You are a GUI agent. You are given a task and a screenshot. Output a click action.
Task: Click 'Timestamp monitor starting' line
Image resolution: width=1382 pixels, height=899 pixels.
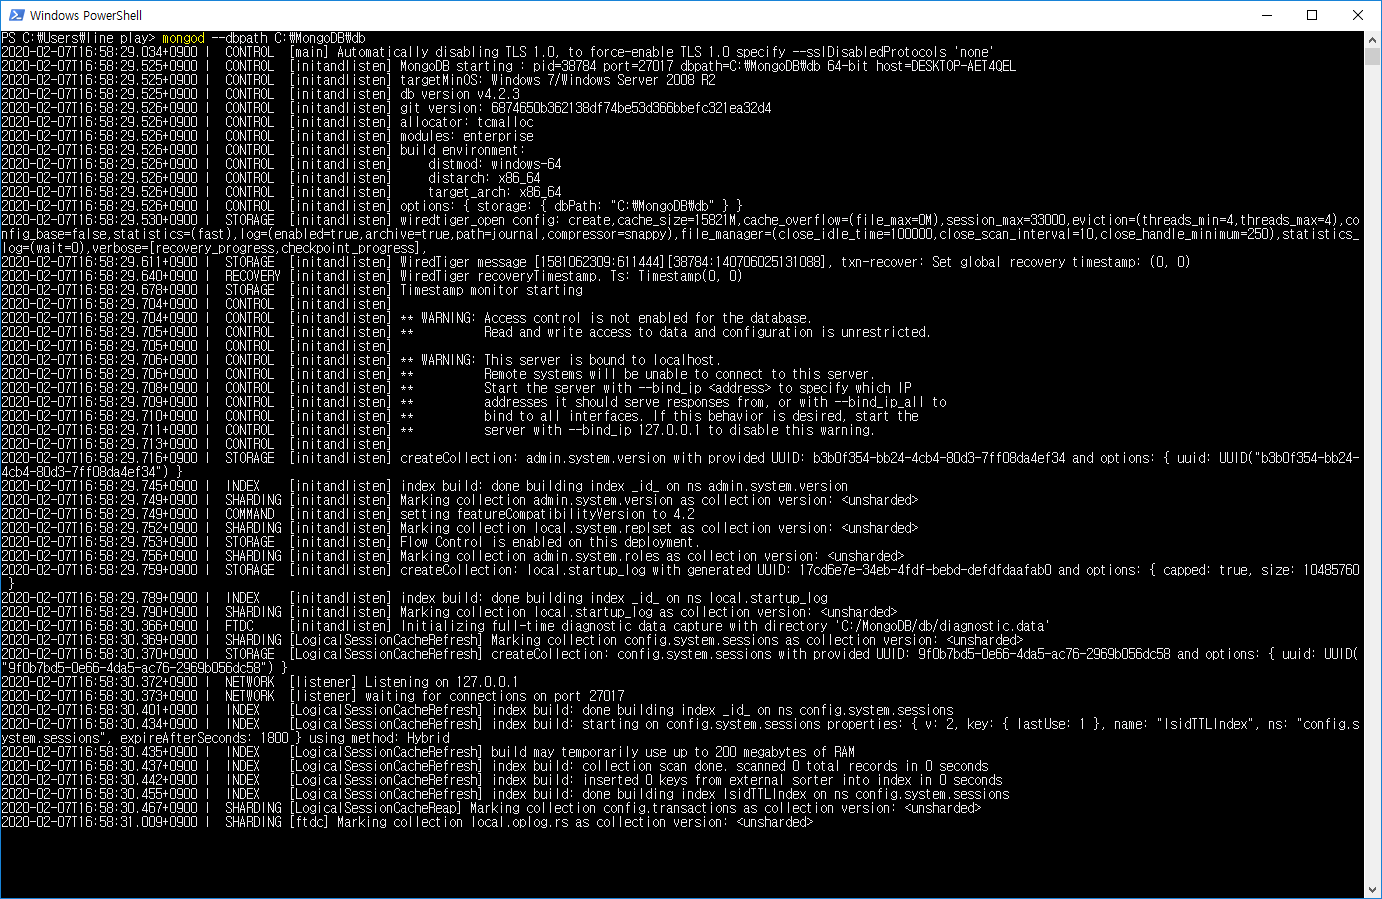(x=491, y=290)
